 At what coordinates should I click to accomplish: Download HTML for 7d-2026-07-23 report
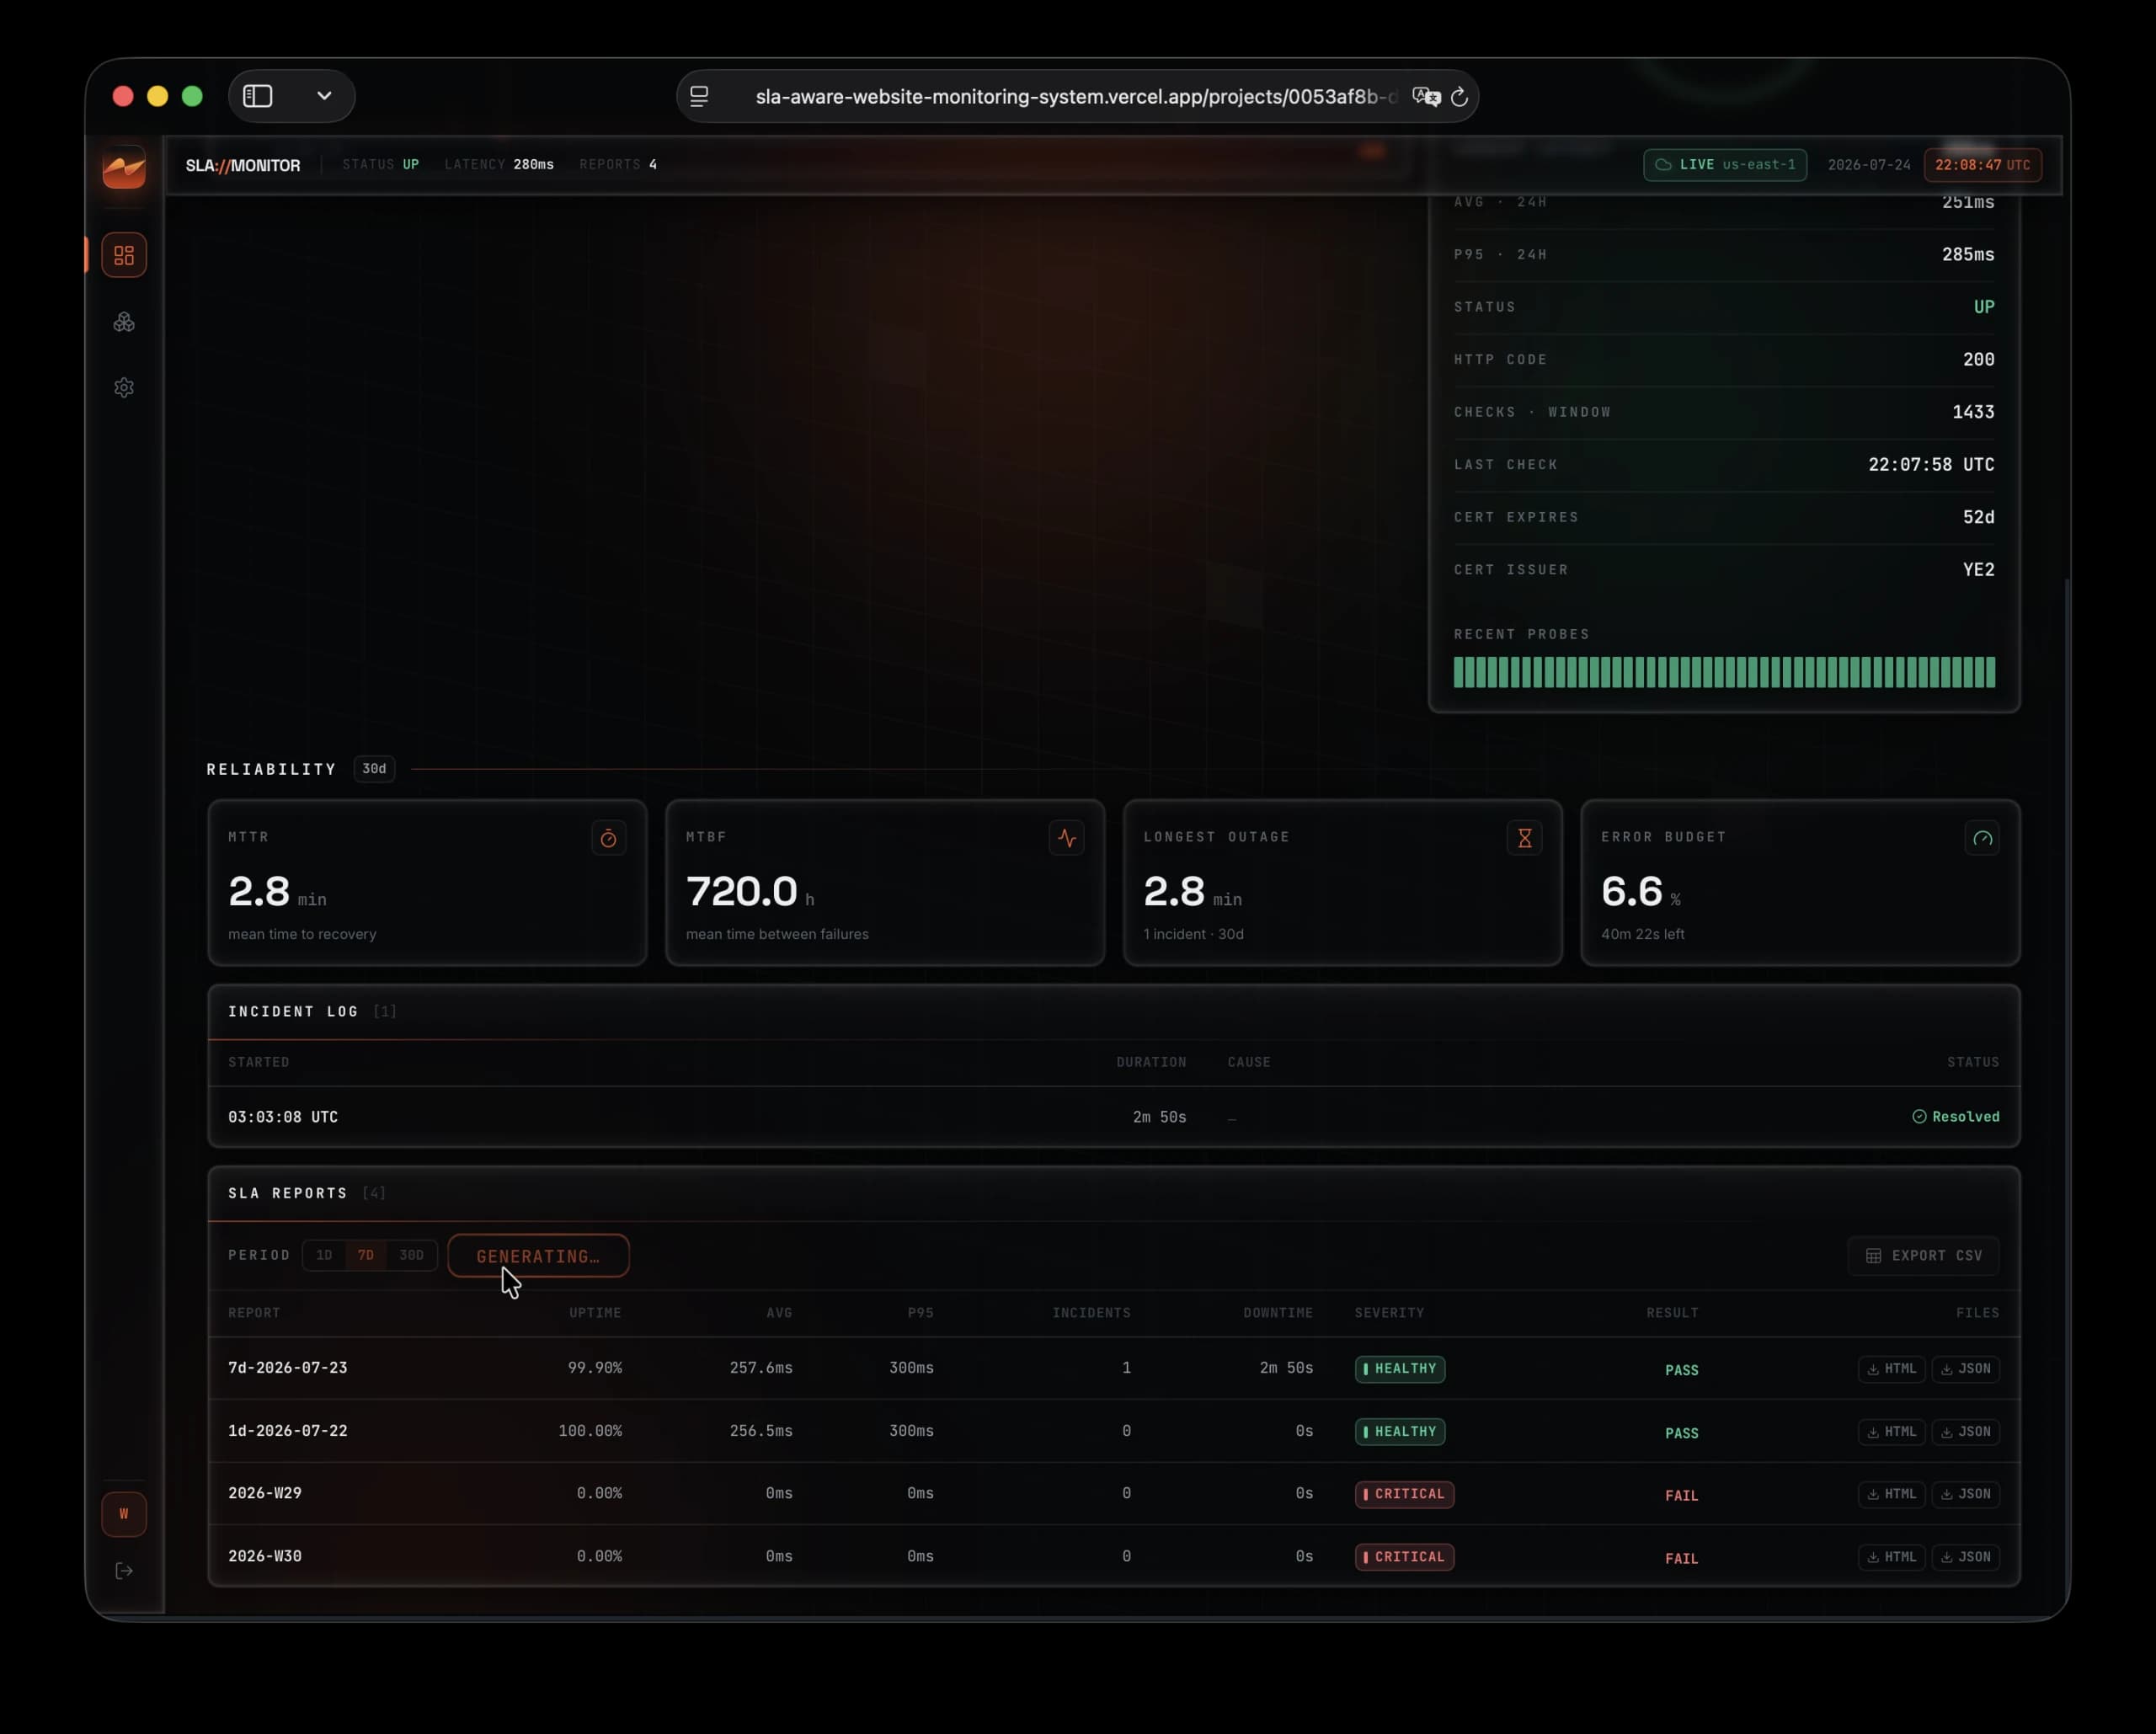pyautogui.click(x=1891, y=1369)
